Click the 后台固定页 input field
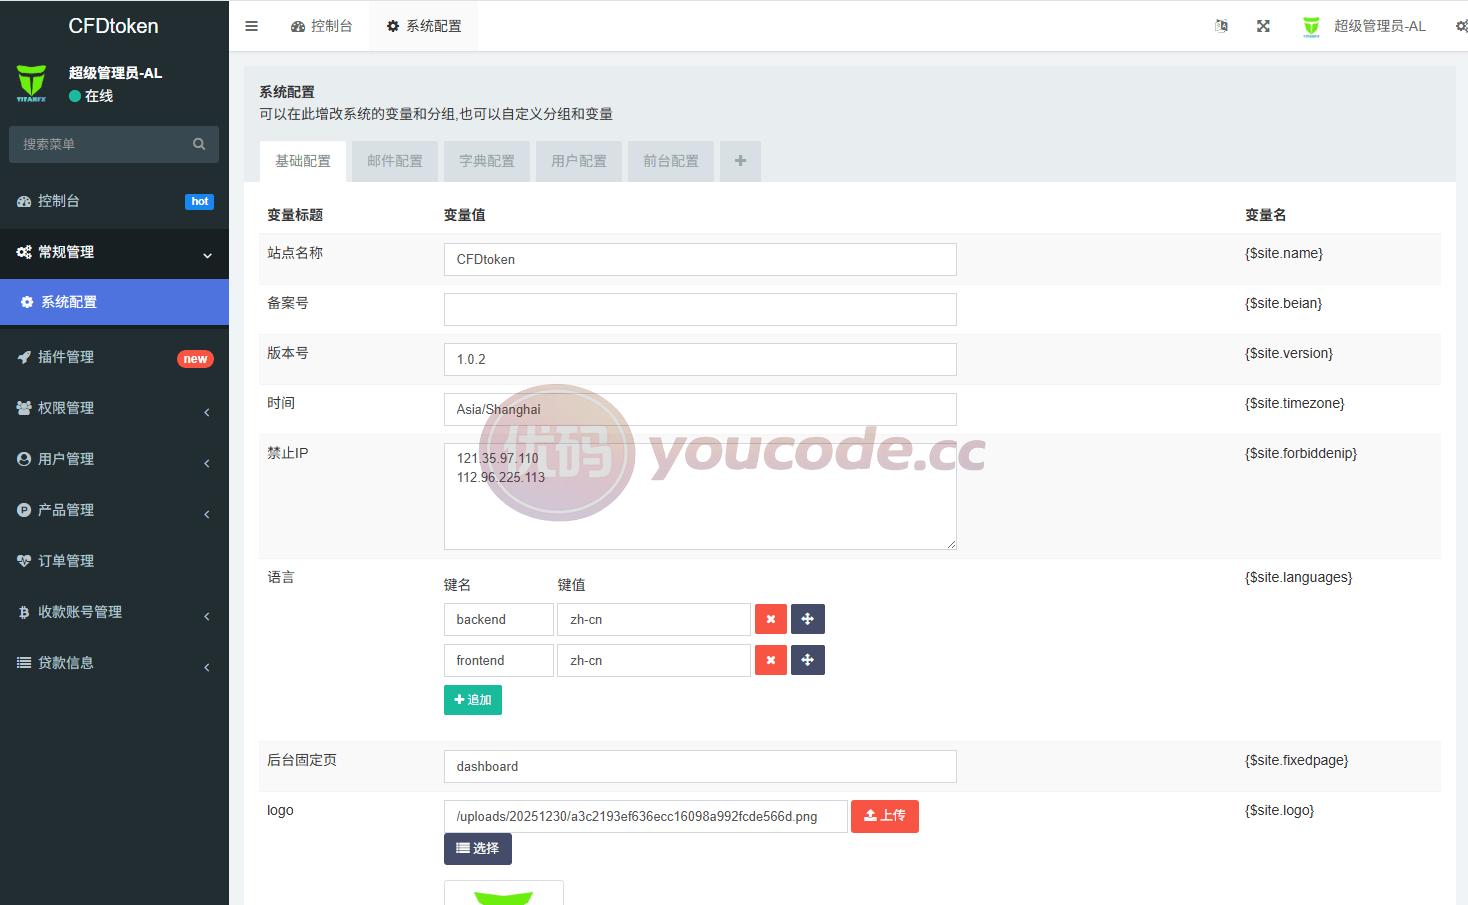 point(700,766)
